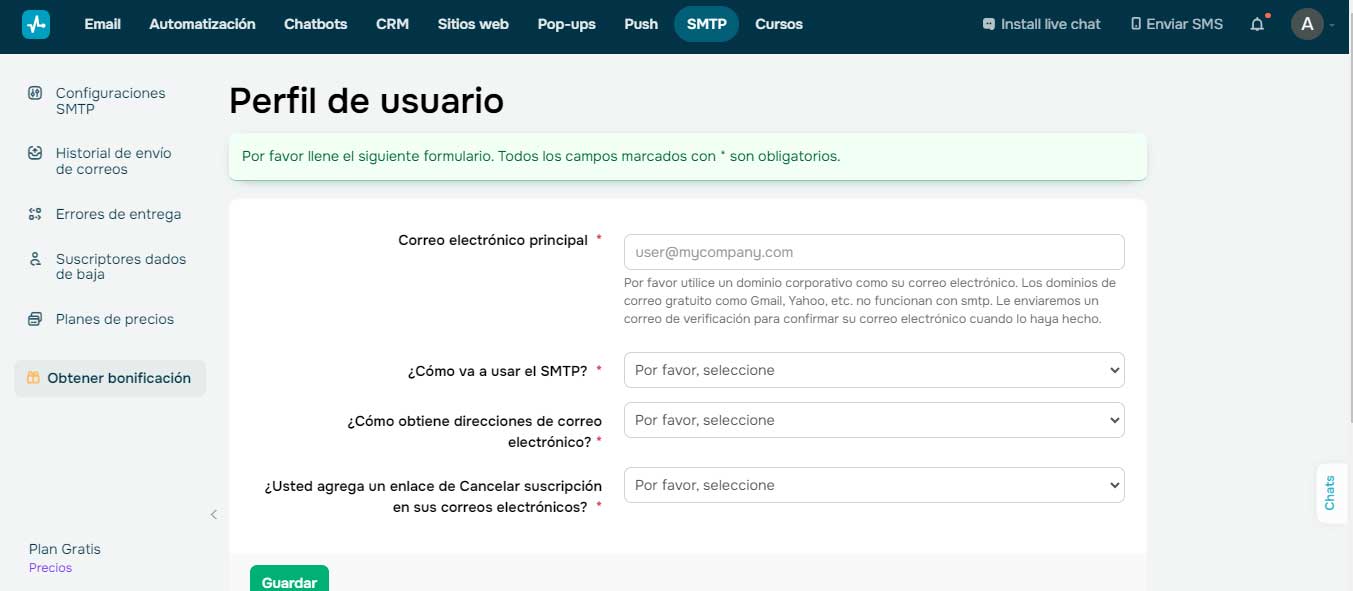Open the Chats side widget
Image resolution: width=1353 pixels, height=591 pixels.
click(1330, 493)
